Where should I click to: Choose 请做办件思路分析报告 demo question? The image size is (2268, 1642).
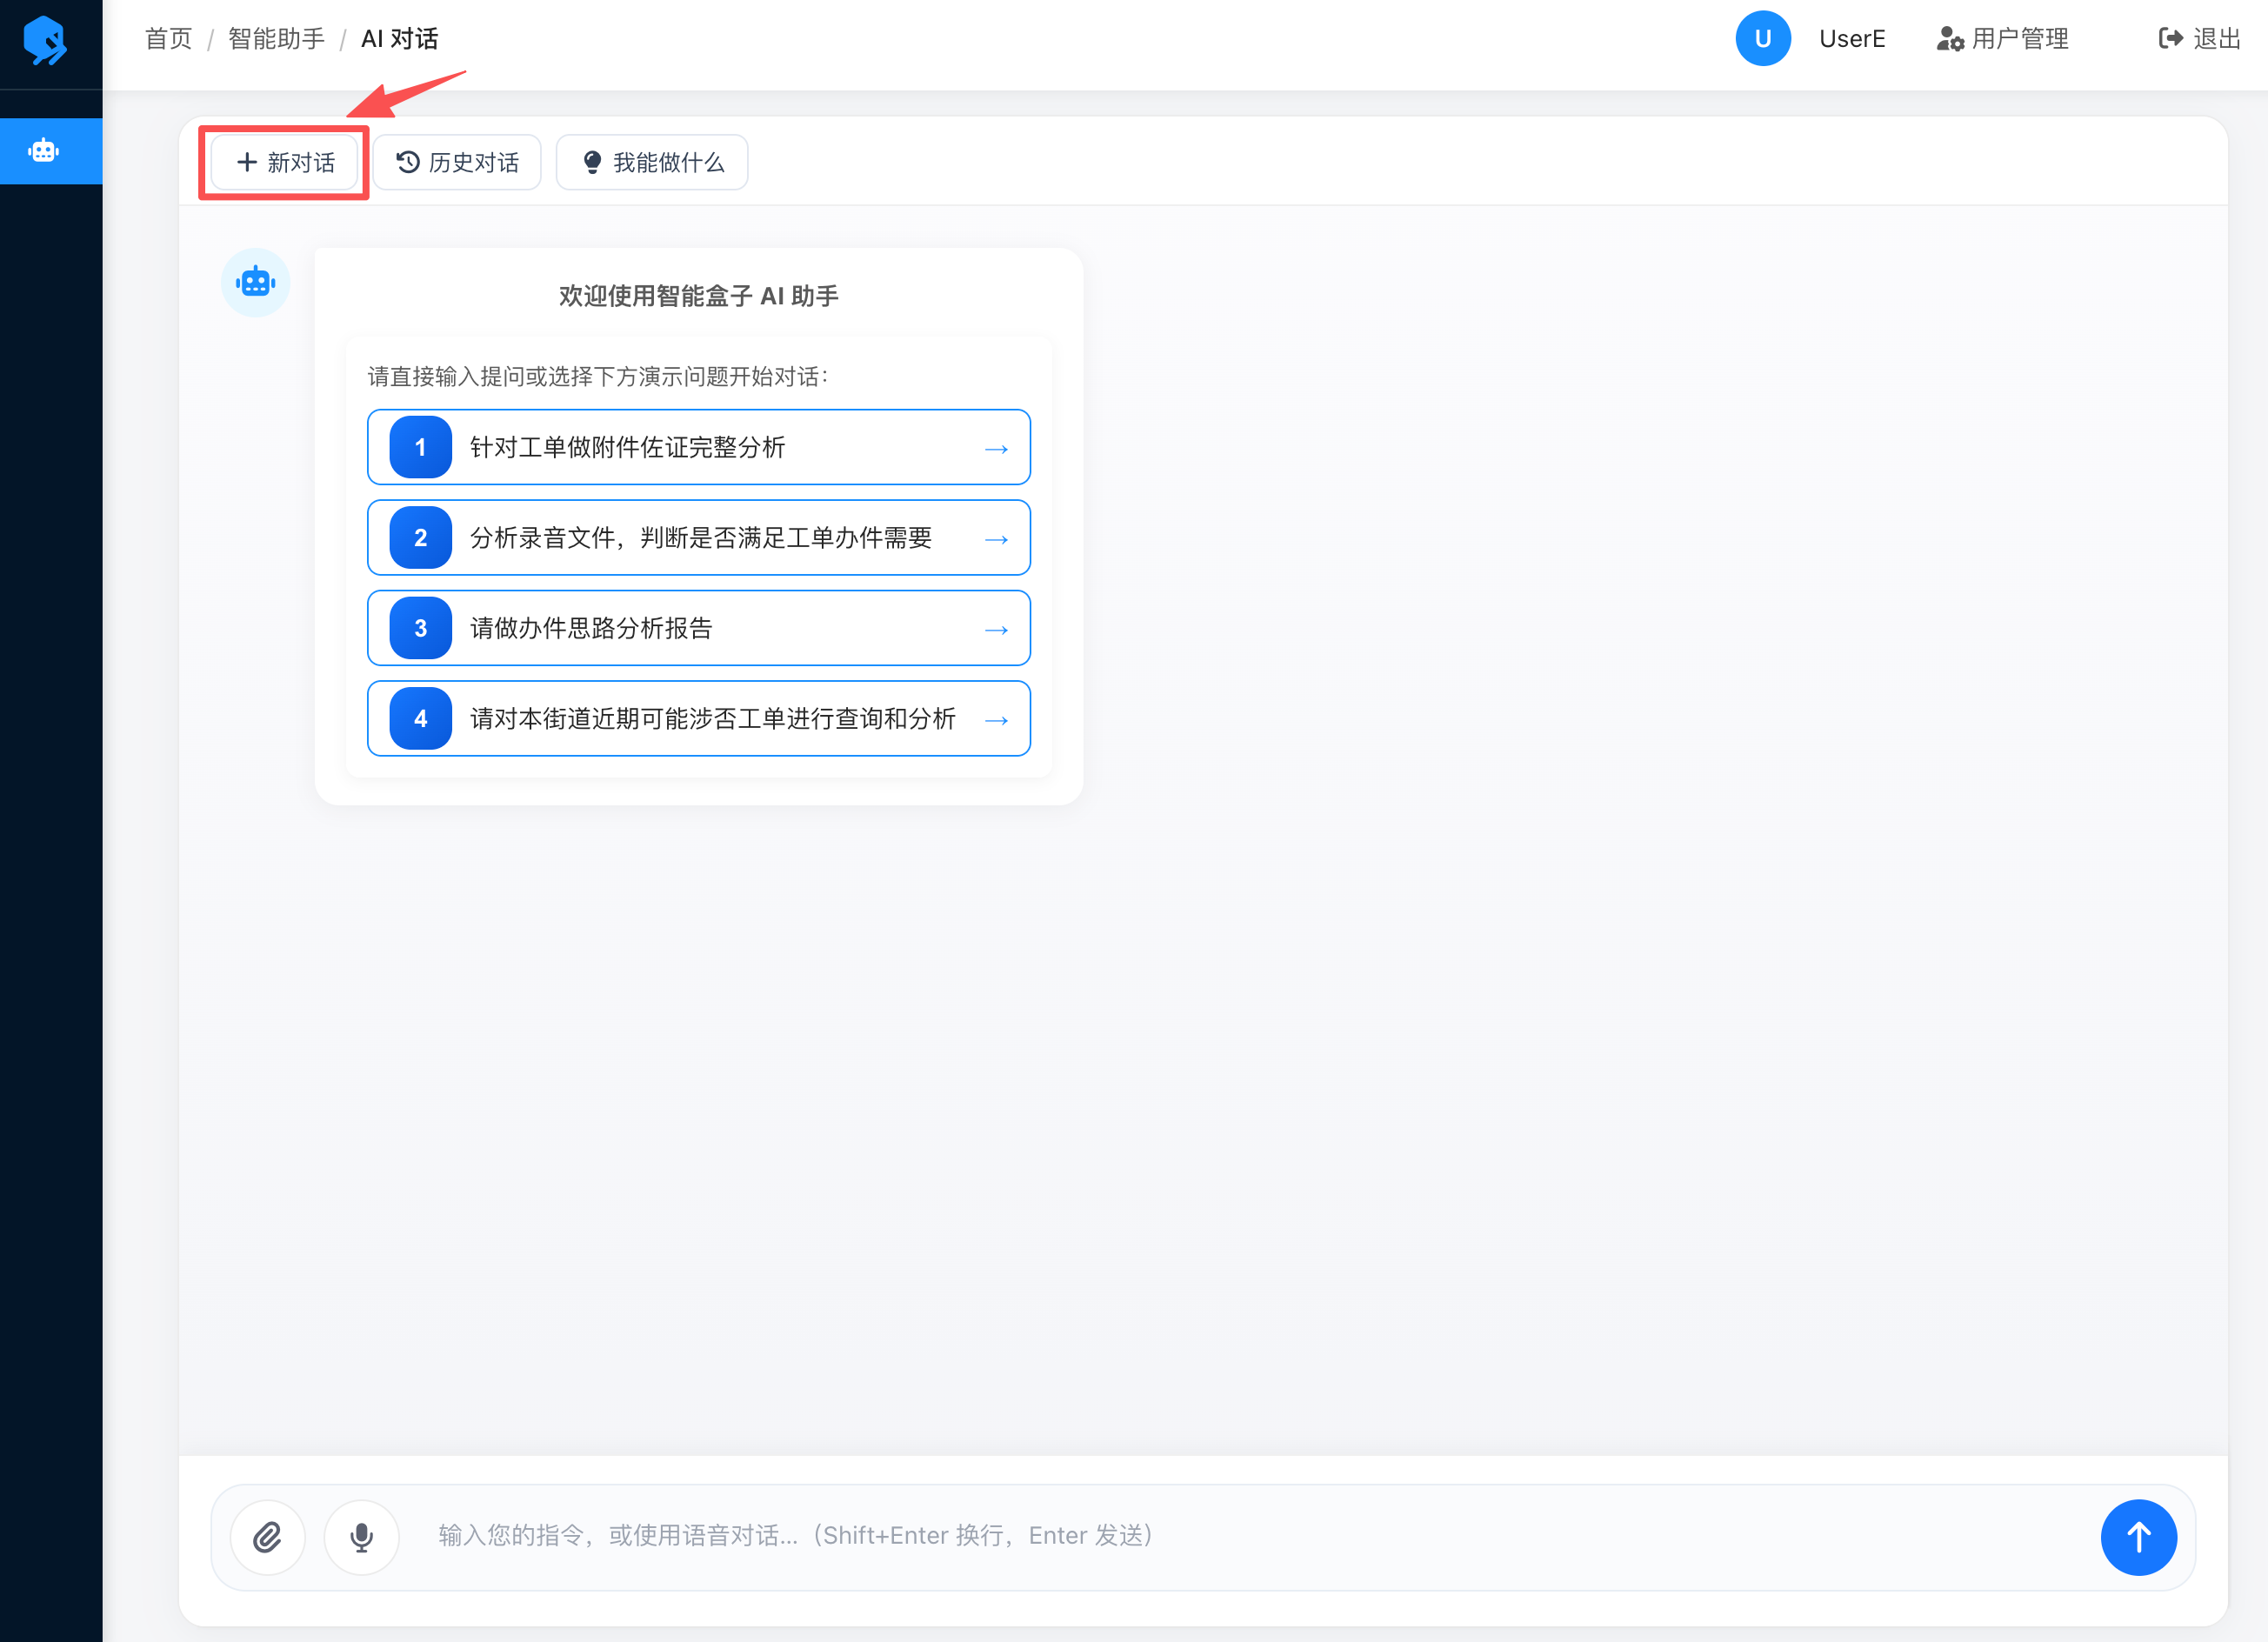coord(699,628)
